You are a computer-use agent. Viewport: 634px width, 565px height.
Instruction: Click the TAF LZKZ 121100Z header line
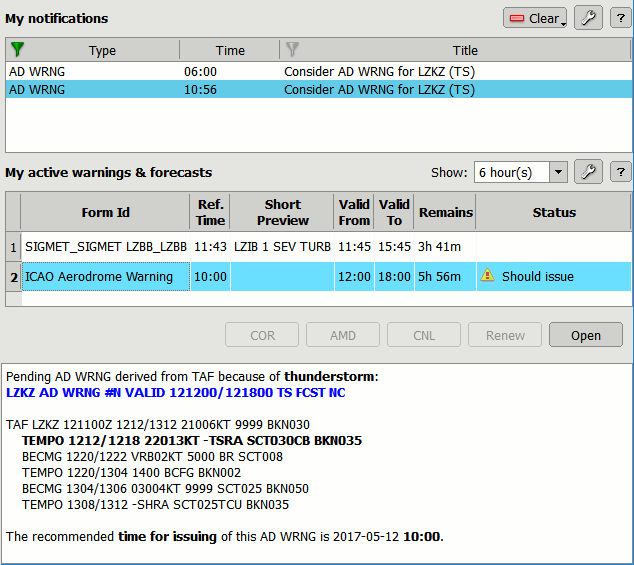[158, 425]
